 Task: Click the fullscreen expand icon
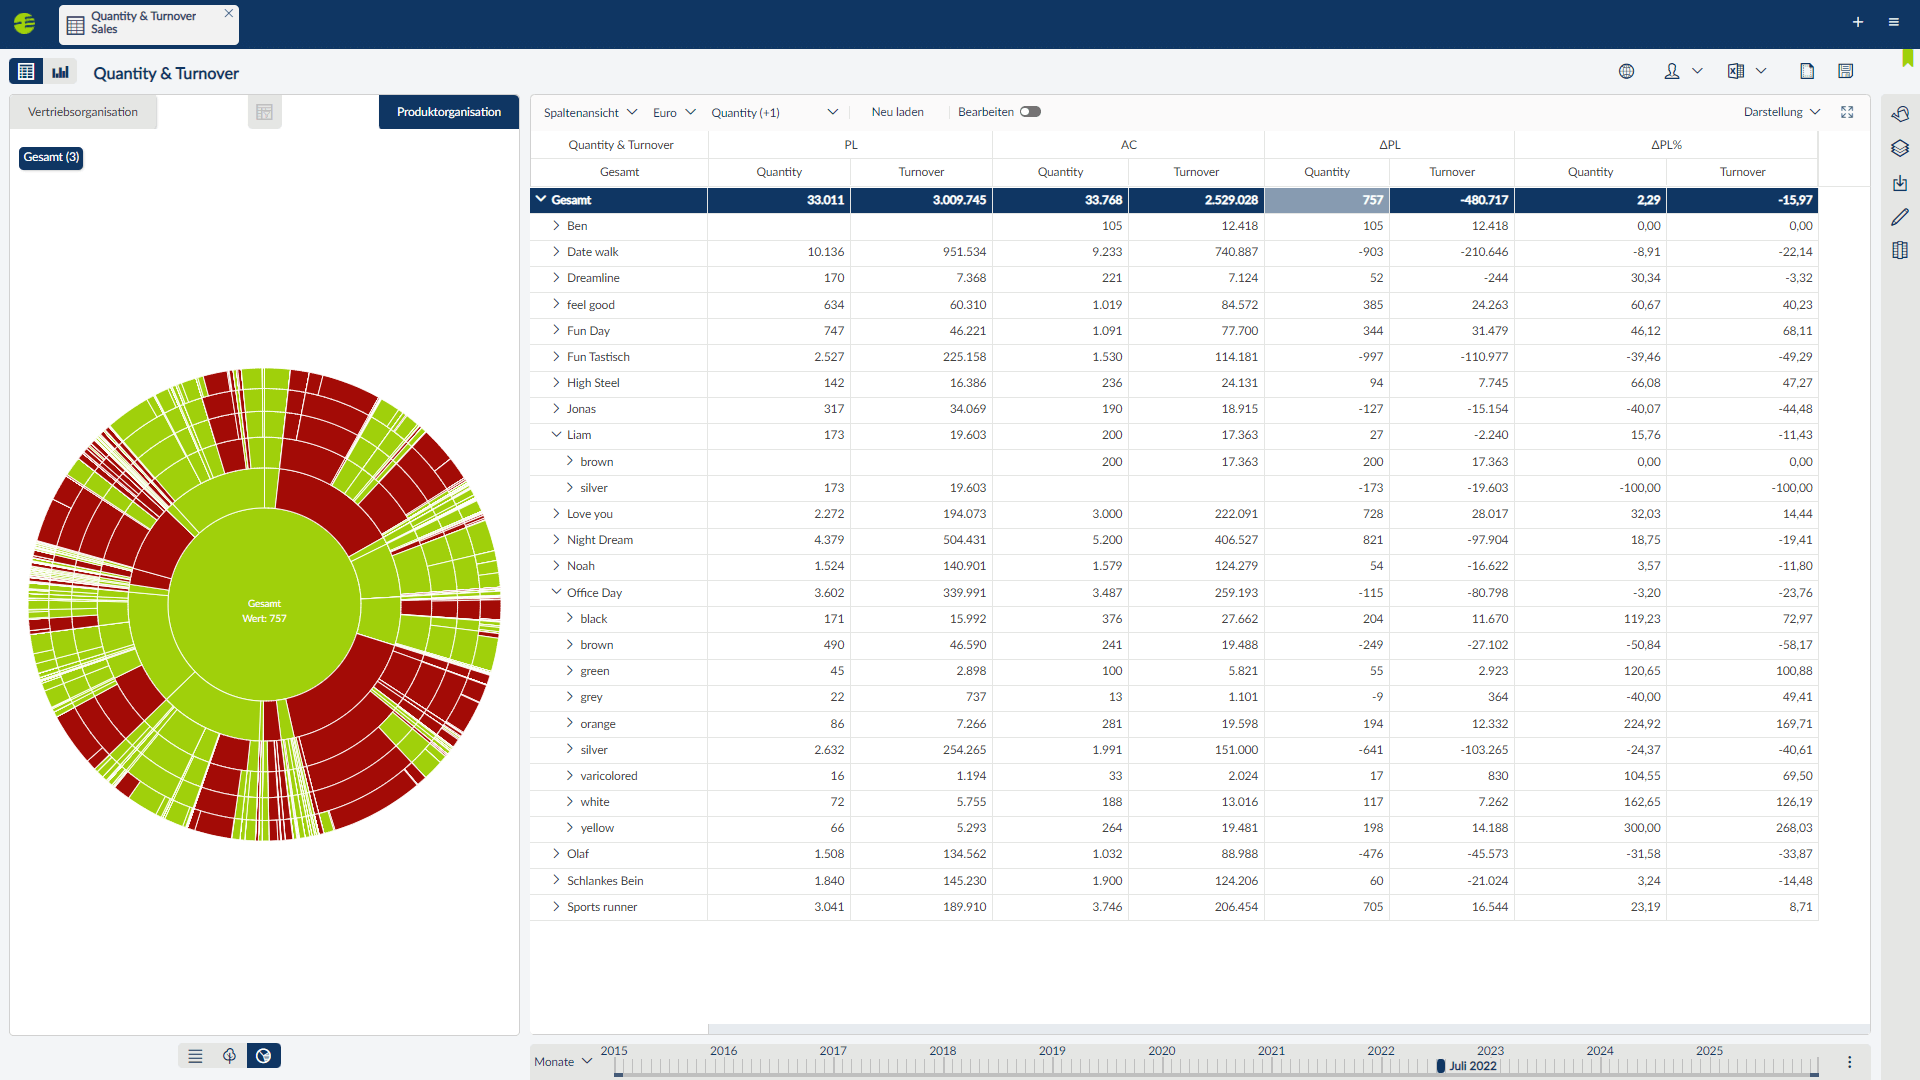click(1846, 111)
